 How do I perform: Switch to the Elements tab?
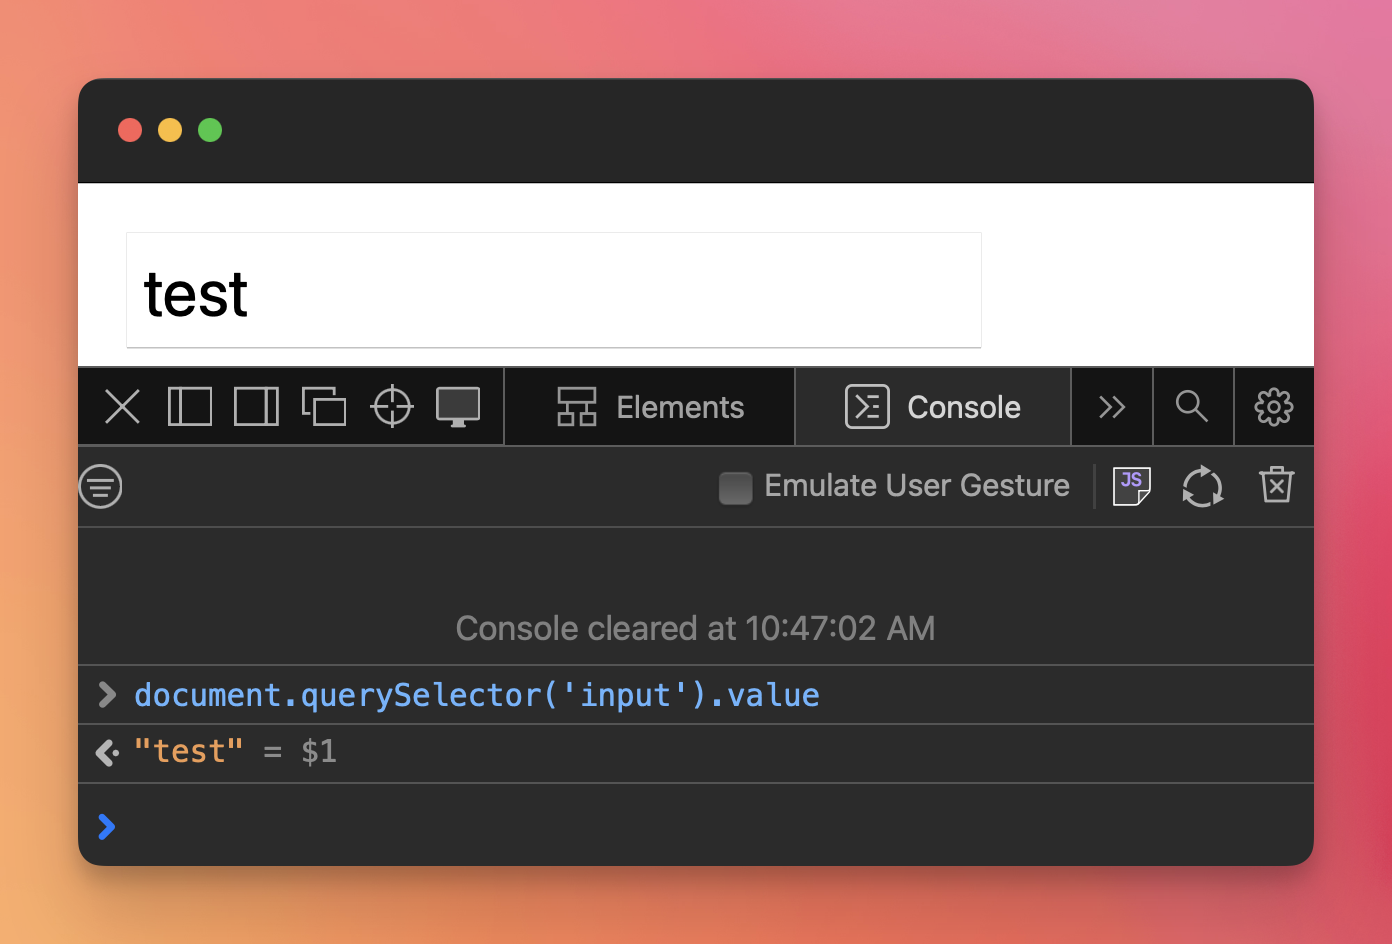click(650, 407)
